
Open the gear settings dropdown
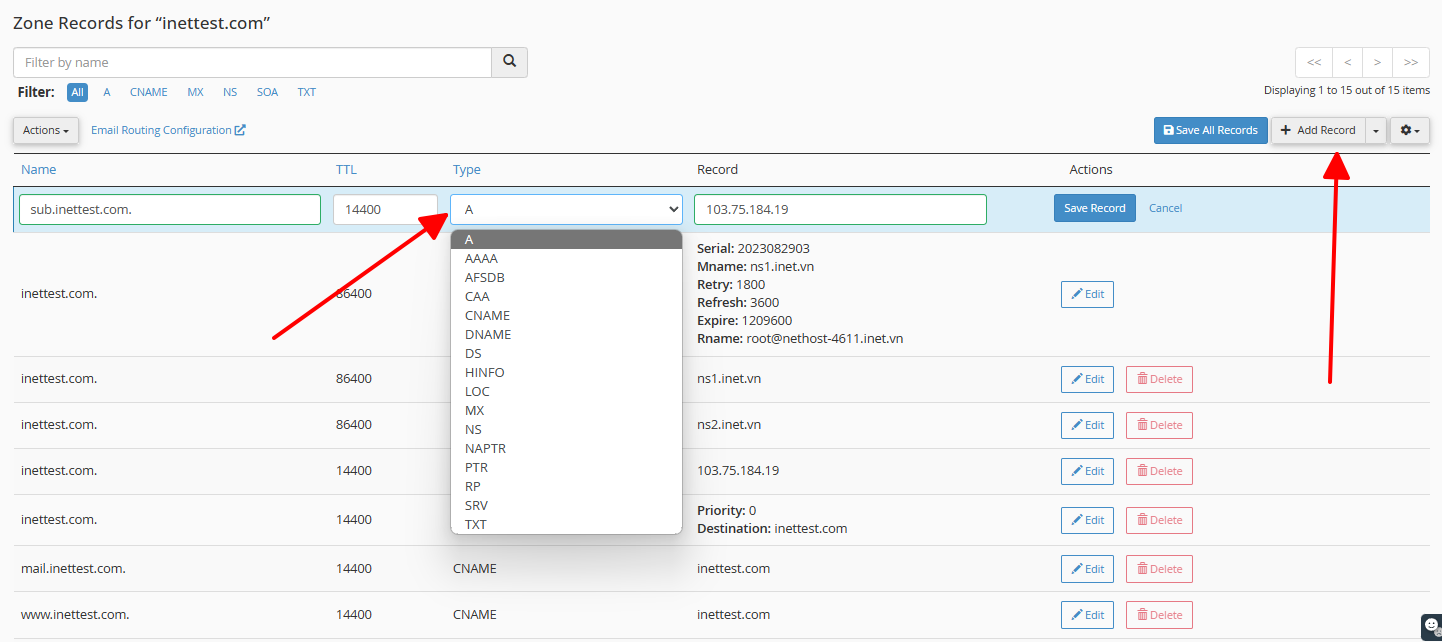click(x=1410, y=130)
